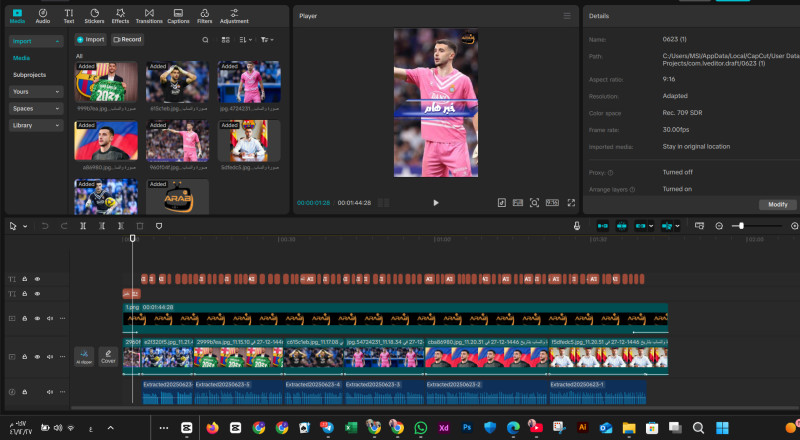Screen dimensions: 800x440
Task: Open the media sort dropdown
Action: click(x=245, y=39)
